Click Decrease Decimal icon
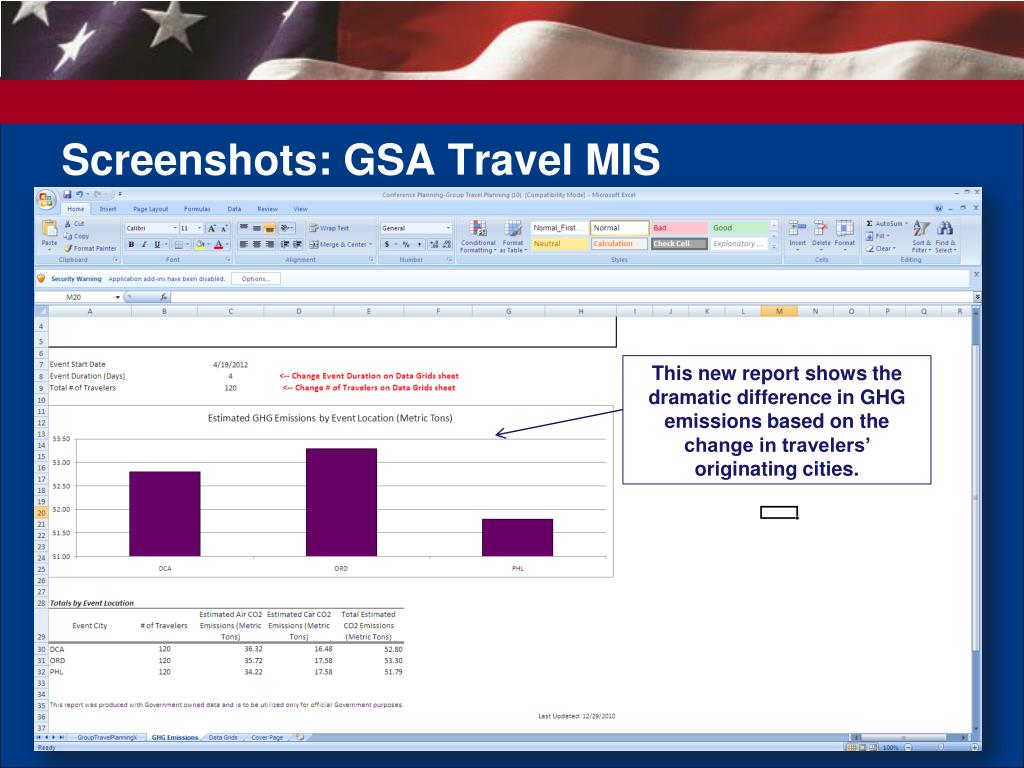 click(447, 244)
